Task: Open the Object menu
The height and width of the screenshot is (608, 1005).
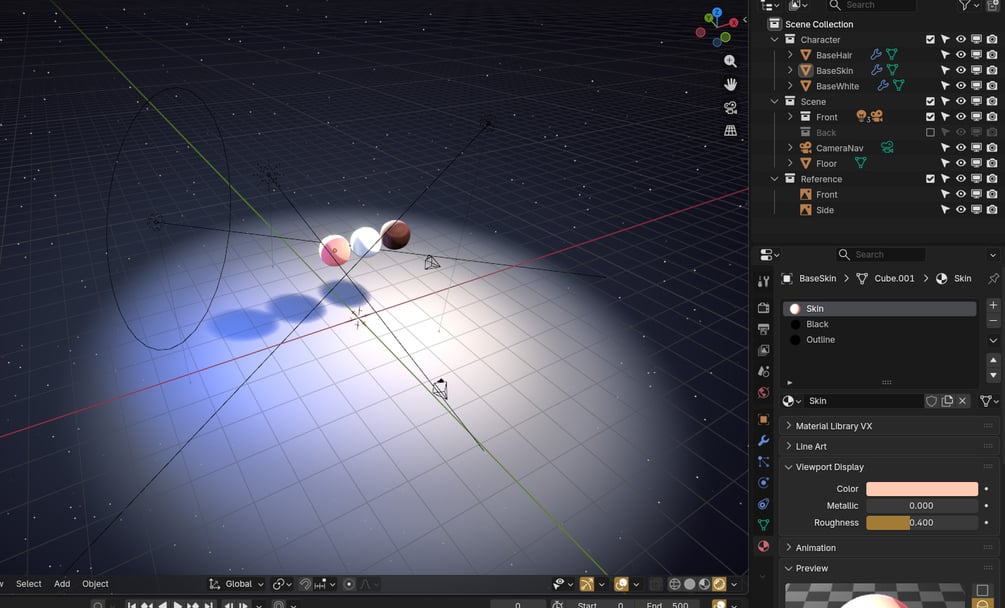Action: tap(95, 584)
